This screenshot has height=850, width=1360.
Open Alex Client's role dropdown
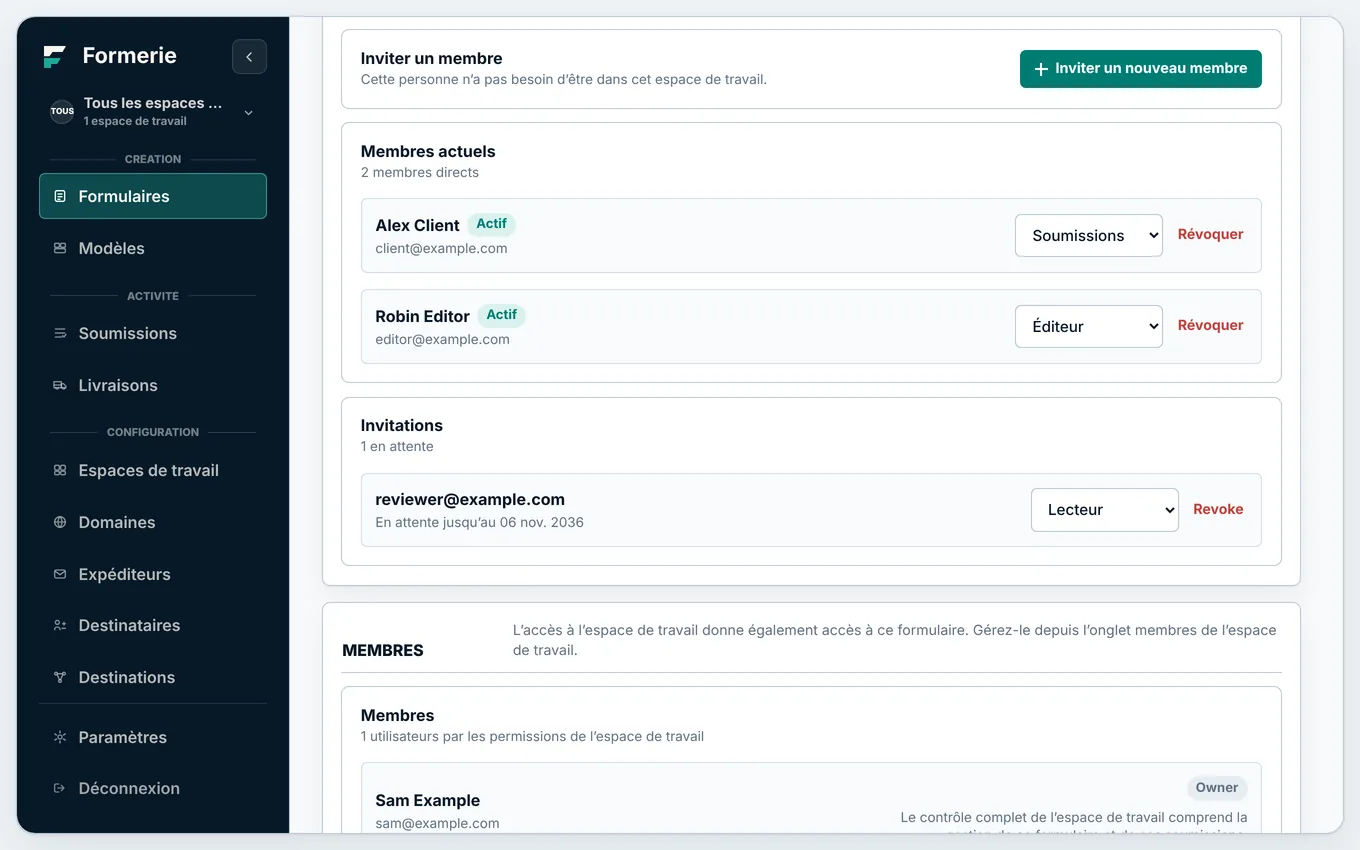tap(1089, 235)
